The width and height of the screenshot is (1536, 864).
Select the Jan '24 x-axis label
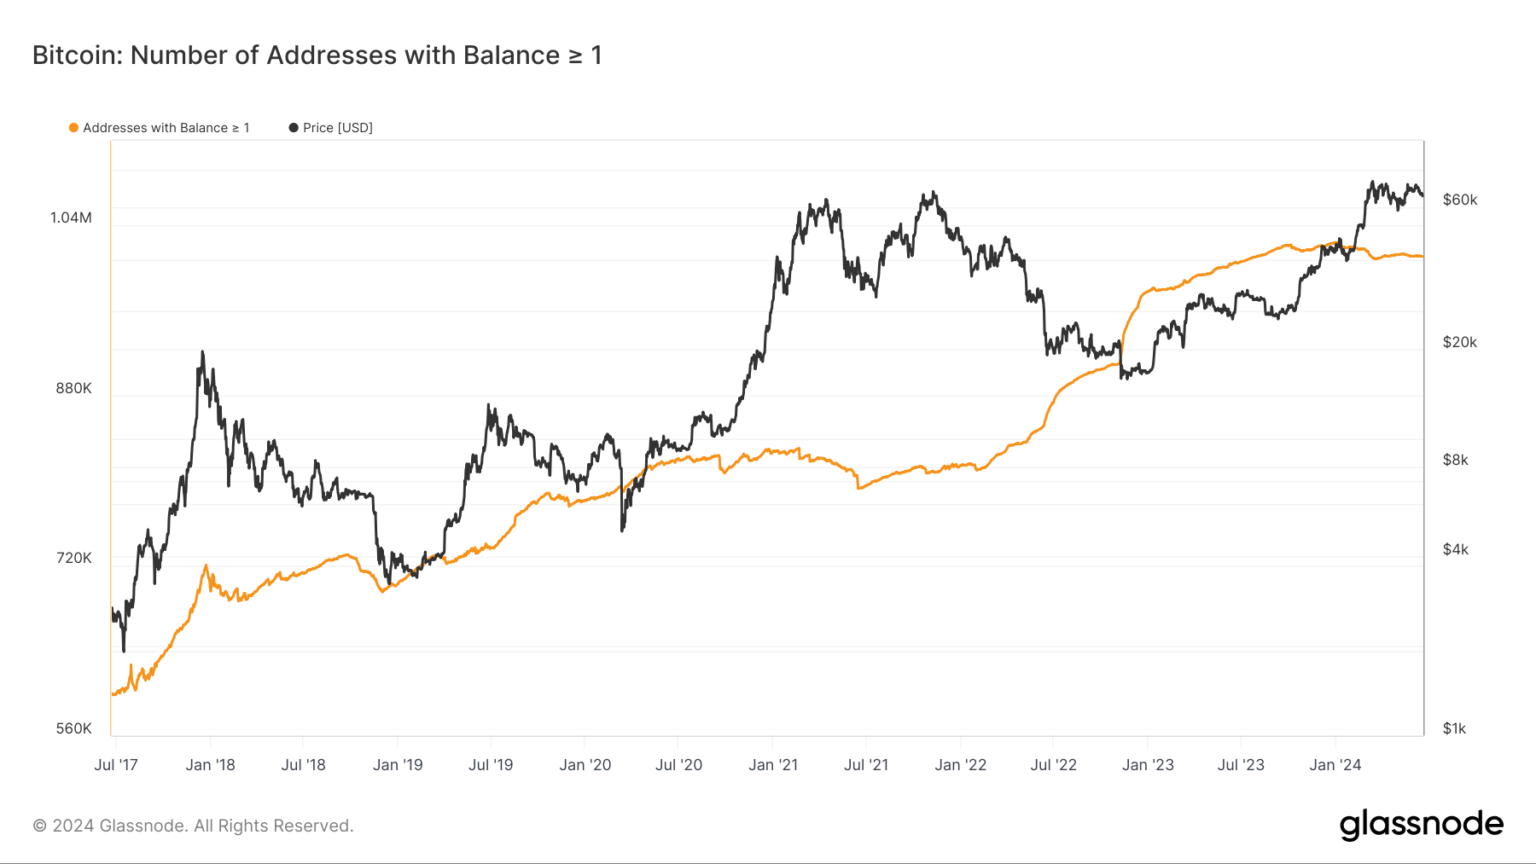1335,765
